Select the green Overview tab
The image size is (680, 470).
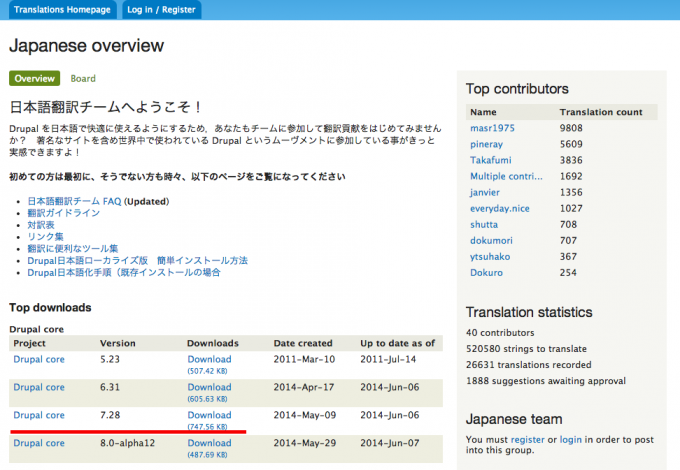(35, 78)
